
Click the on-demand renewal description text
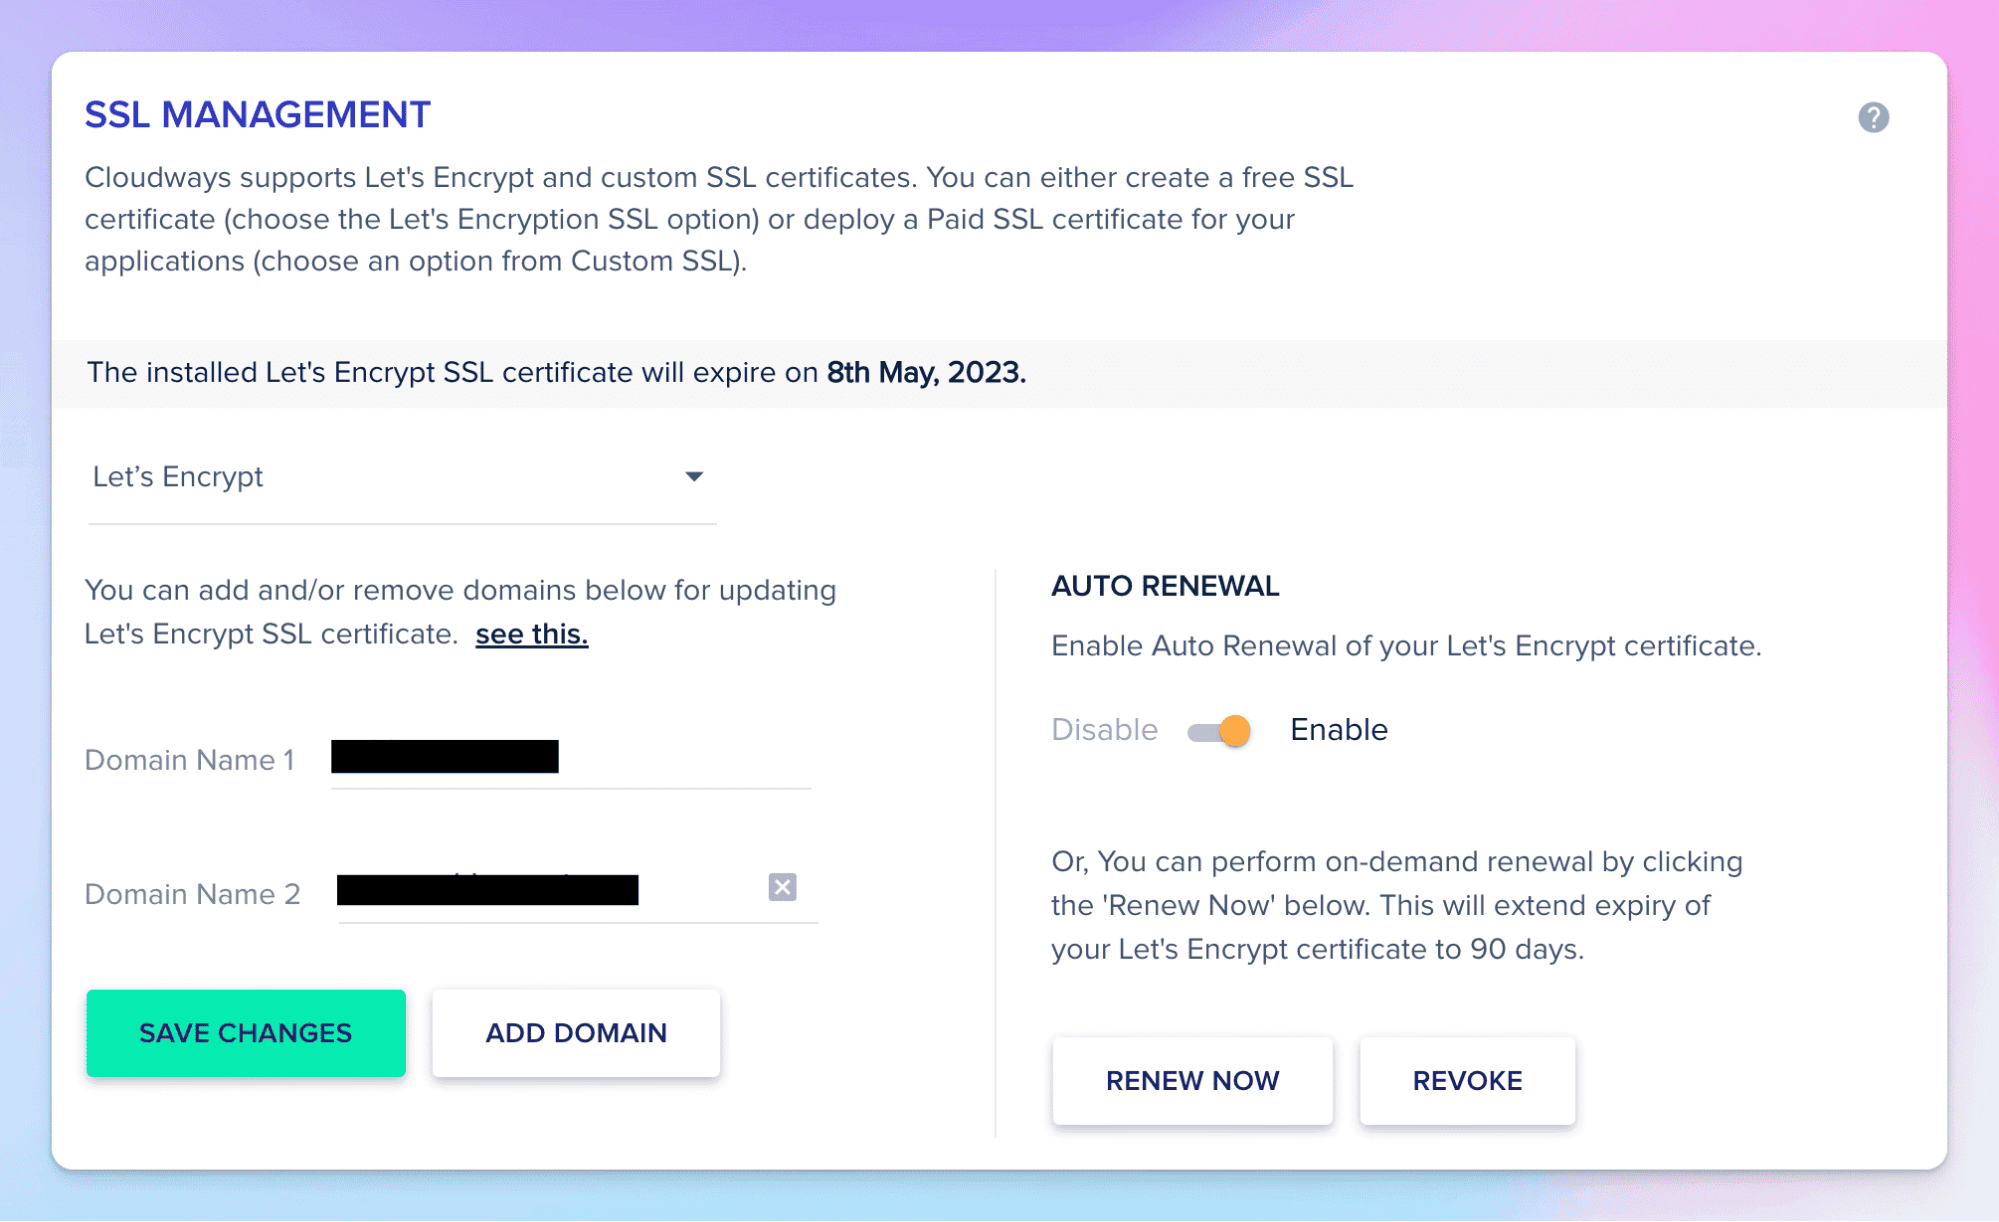(1396, 905)
